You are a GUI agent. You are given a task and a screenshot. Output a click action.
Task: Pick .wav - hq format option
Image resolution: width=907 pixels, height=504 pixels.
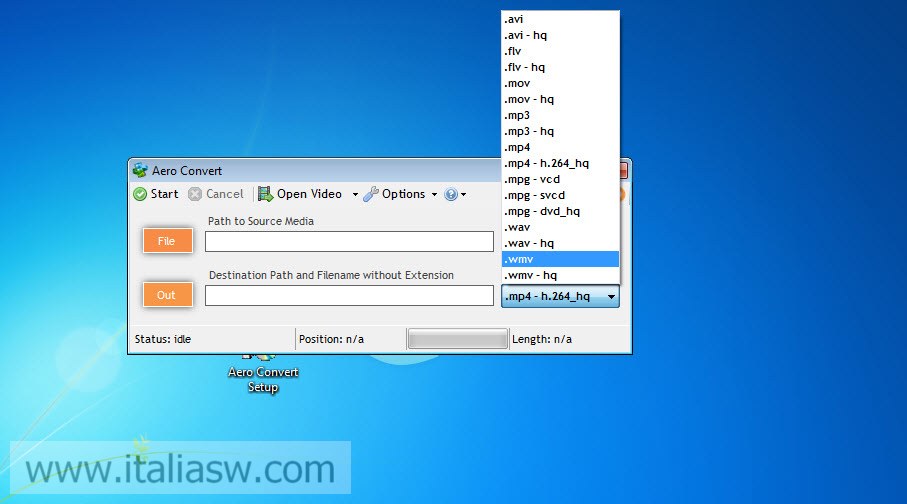click(x=560, y=243)
